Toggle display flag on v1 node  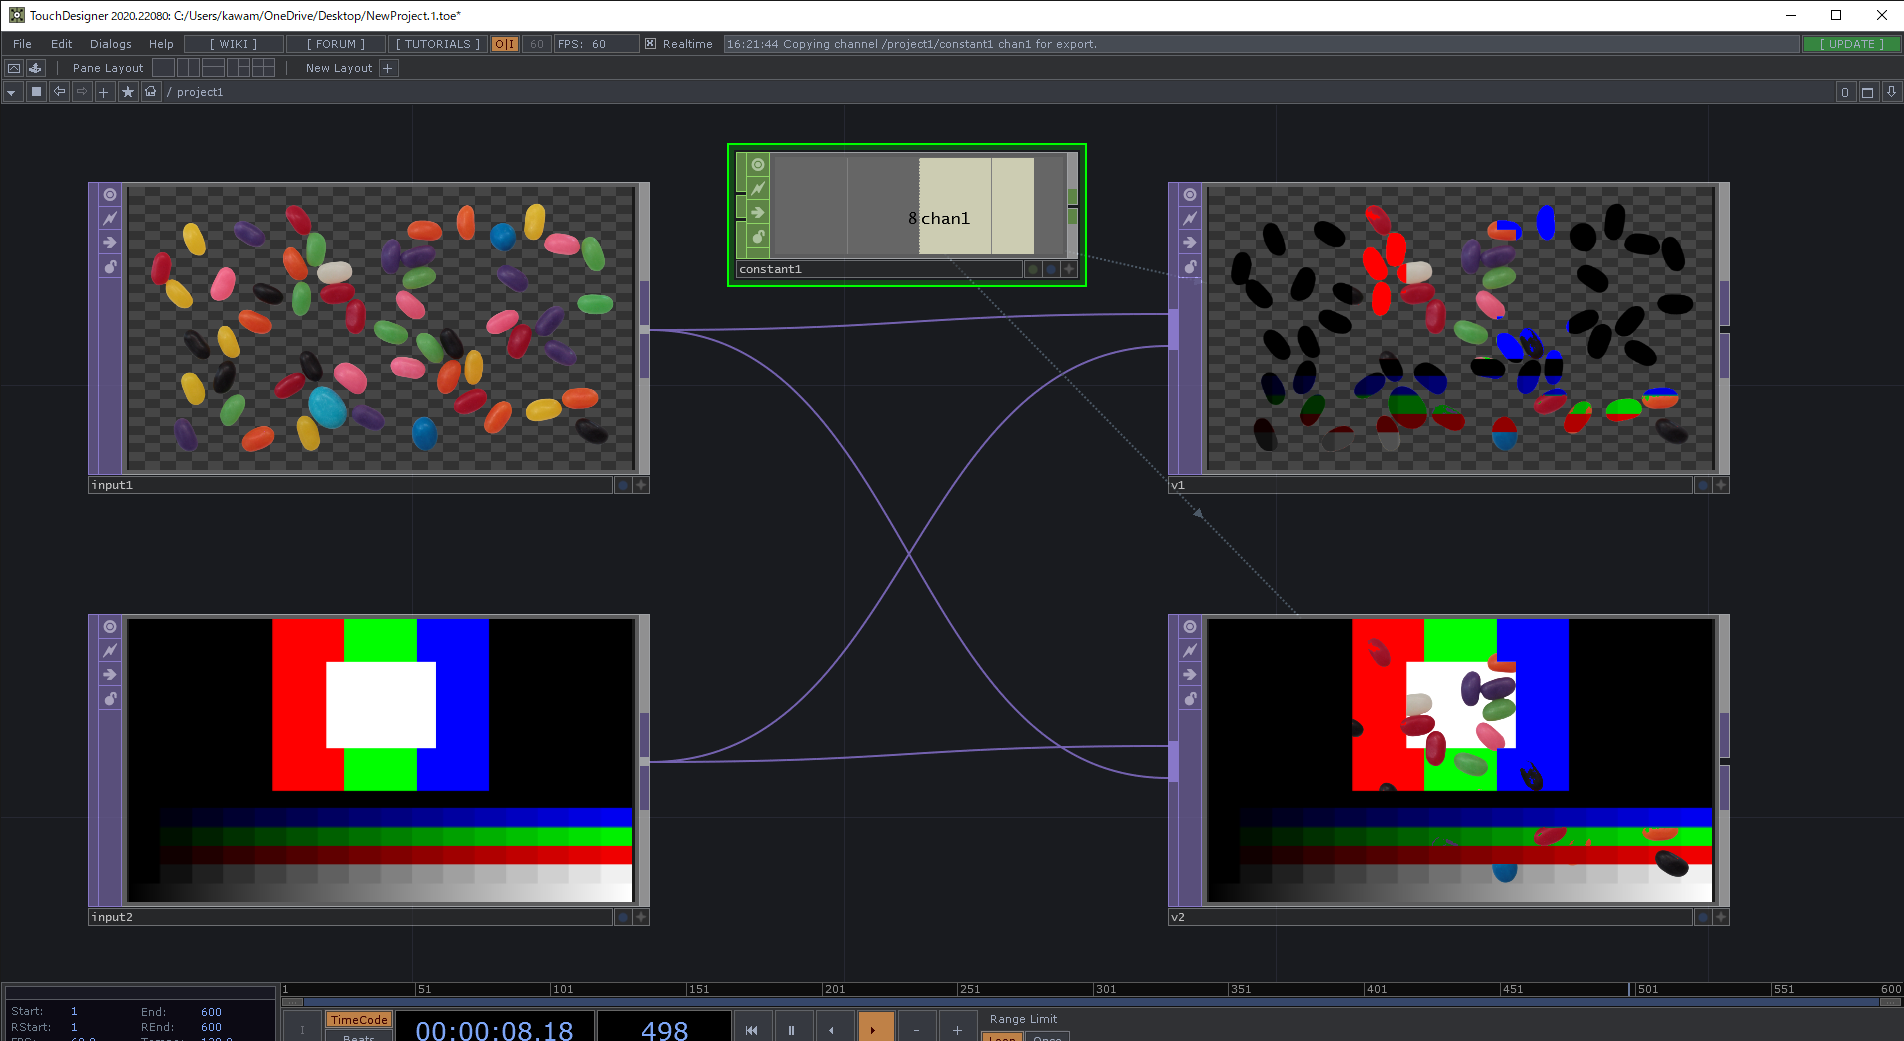point(1703,485)
